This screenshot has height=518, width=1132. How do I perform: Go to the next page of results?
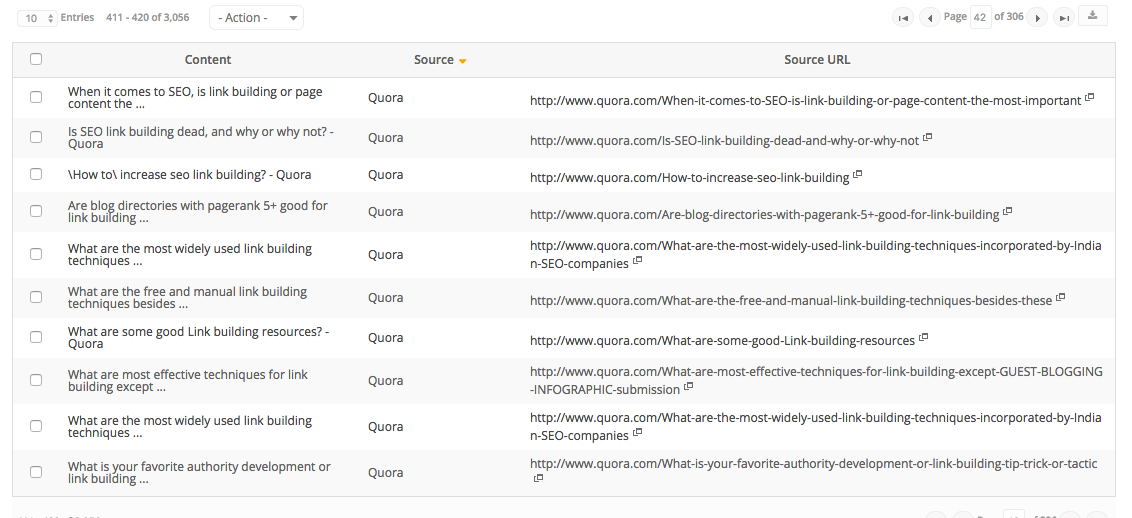pyautogui.click(x=1037, y=18)
